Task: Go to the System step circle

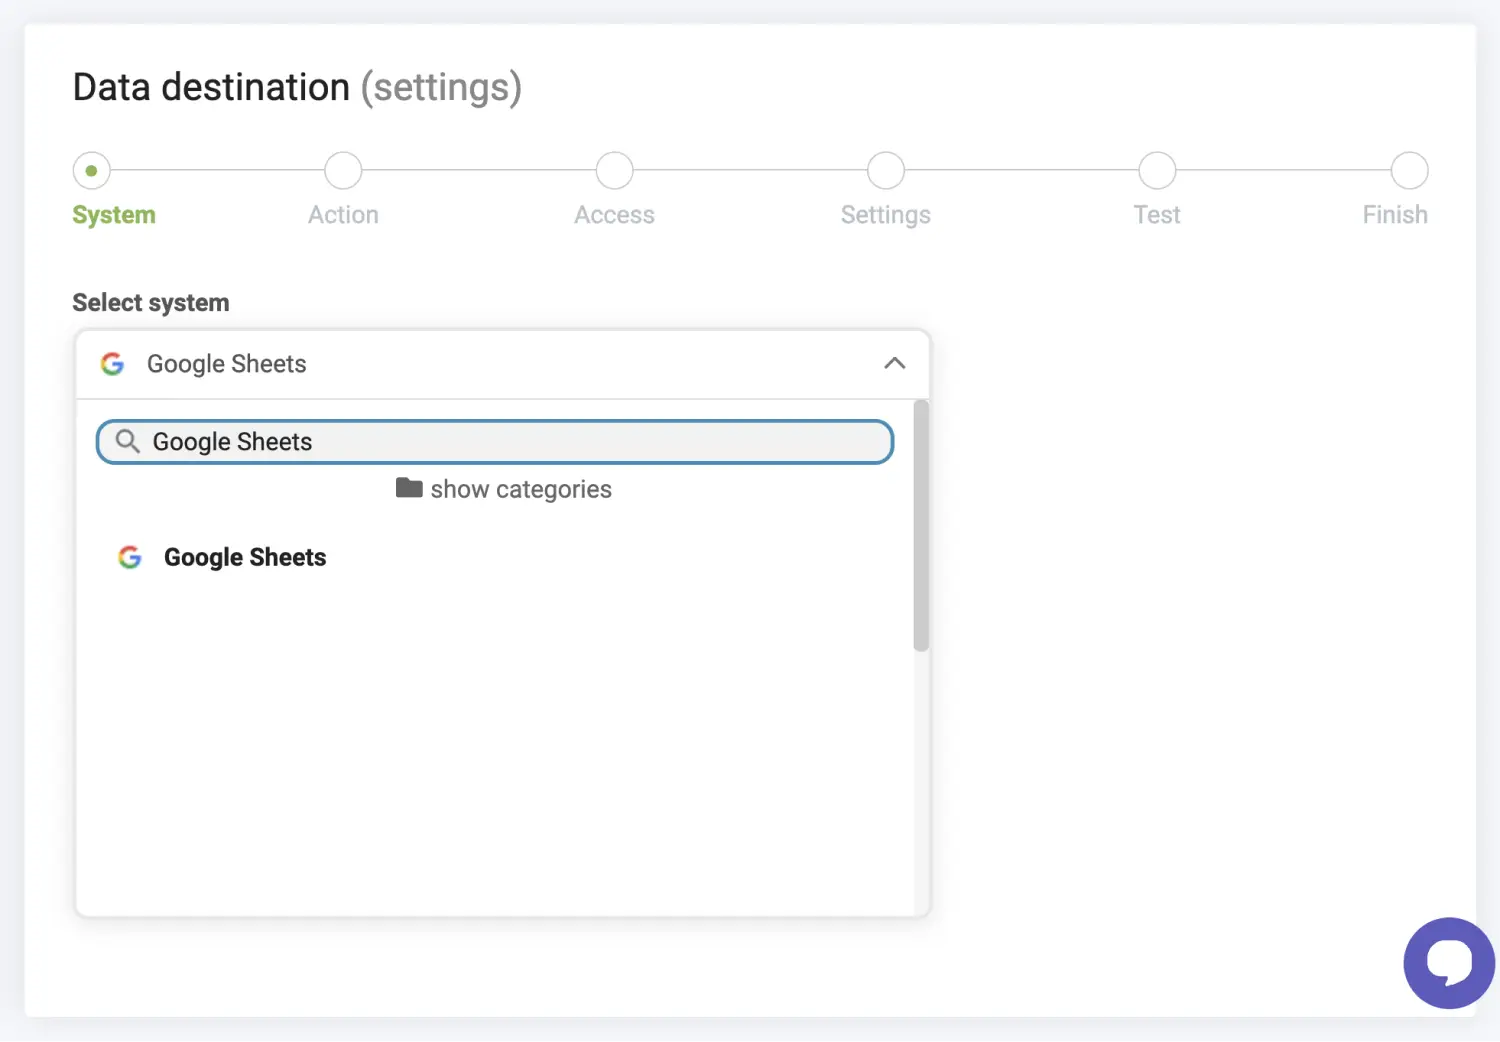Action: [91, 171]
